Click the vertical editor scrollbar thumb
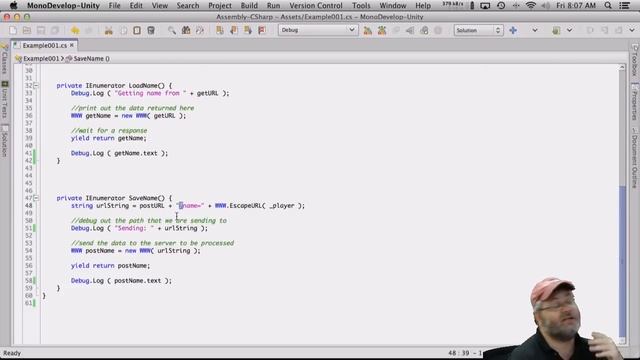 point(622,260)
